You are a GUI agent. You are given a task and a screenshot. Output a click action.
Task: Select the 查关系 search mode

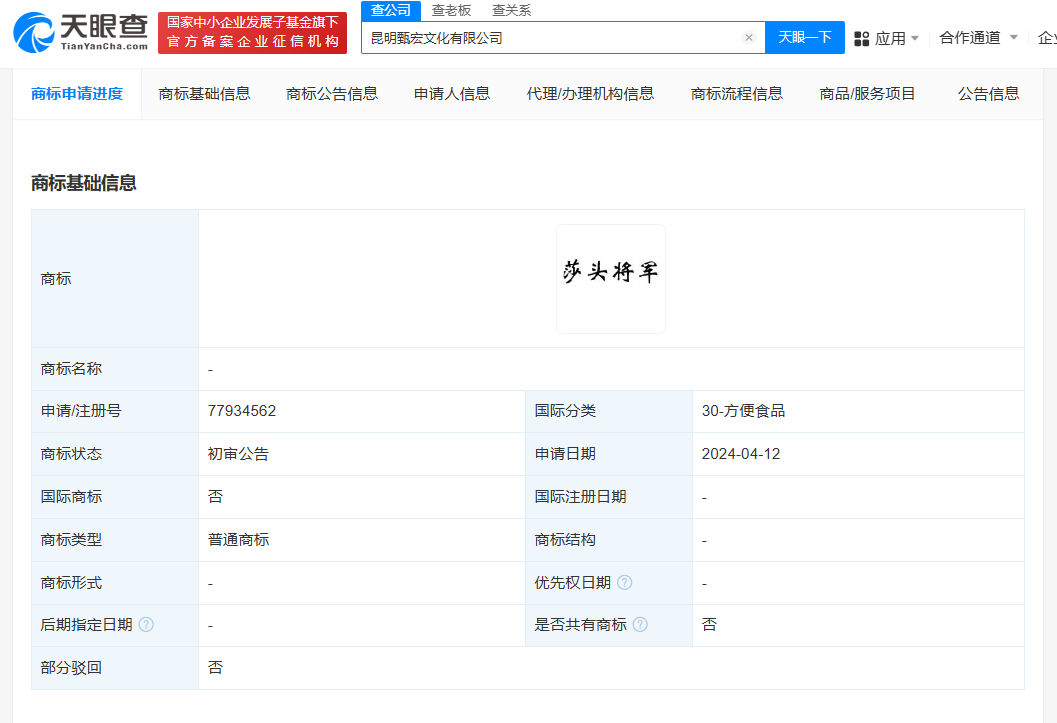[511, 10]
